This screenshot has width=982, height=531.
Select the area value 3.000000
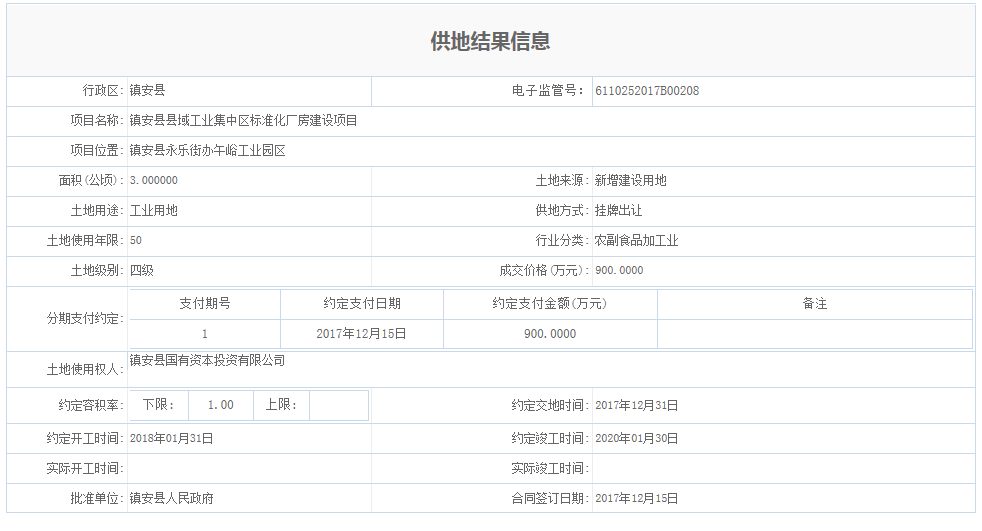click(x=153, y=180)
